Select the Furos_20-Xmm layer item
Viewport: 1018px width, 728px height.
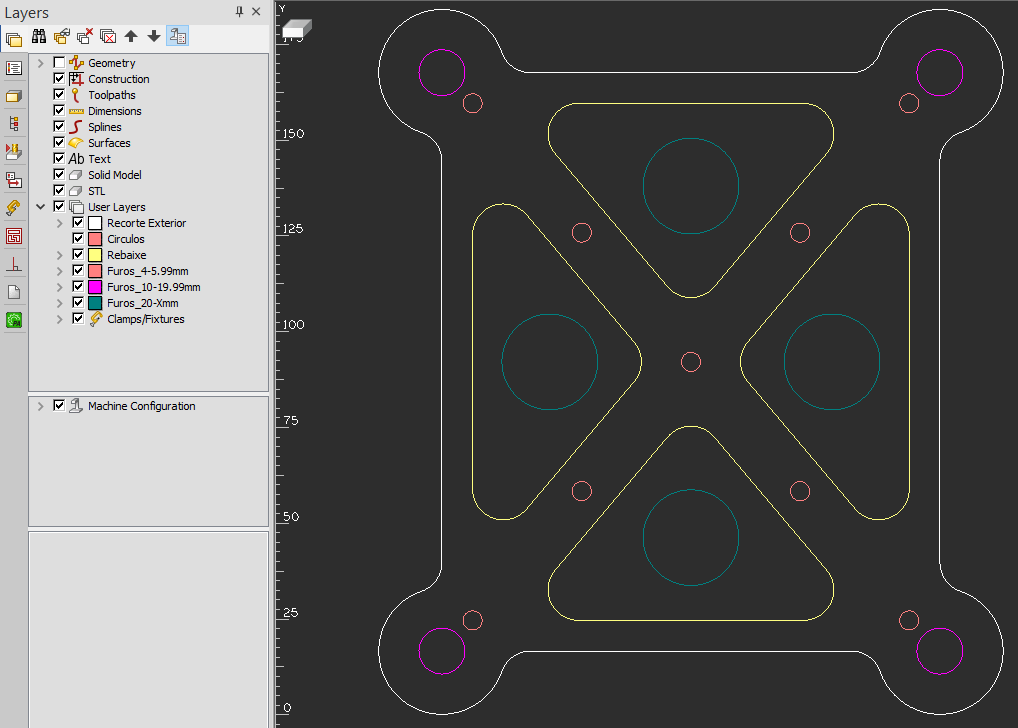click(142, 303)
